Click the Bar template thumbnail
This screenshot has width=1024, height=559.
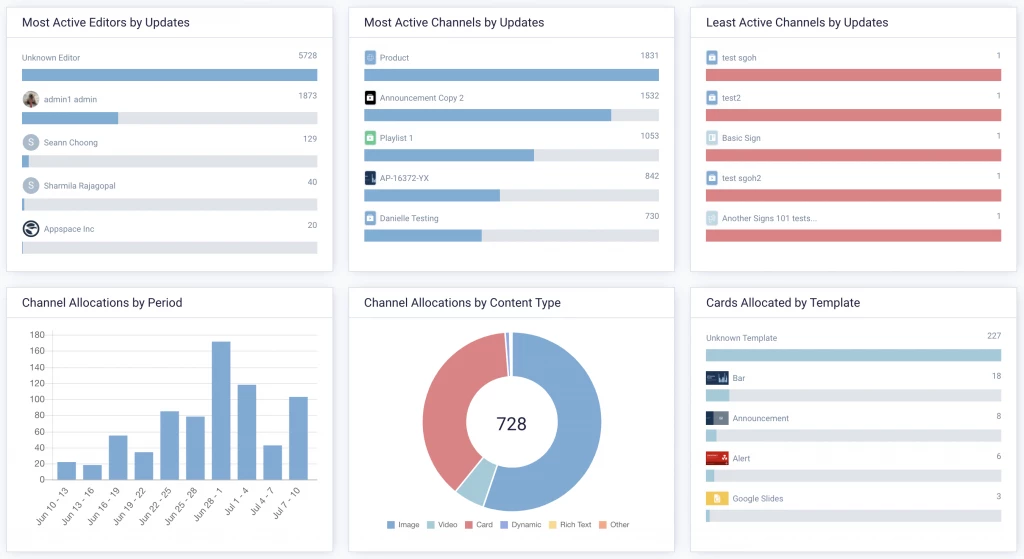[x=717, y=378]
